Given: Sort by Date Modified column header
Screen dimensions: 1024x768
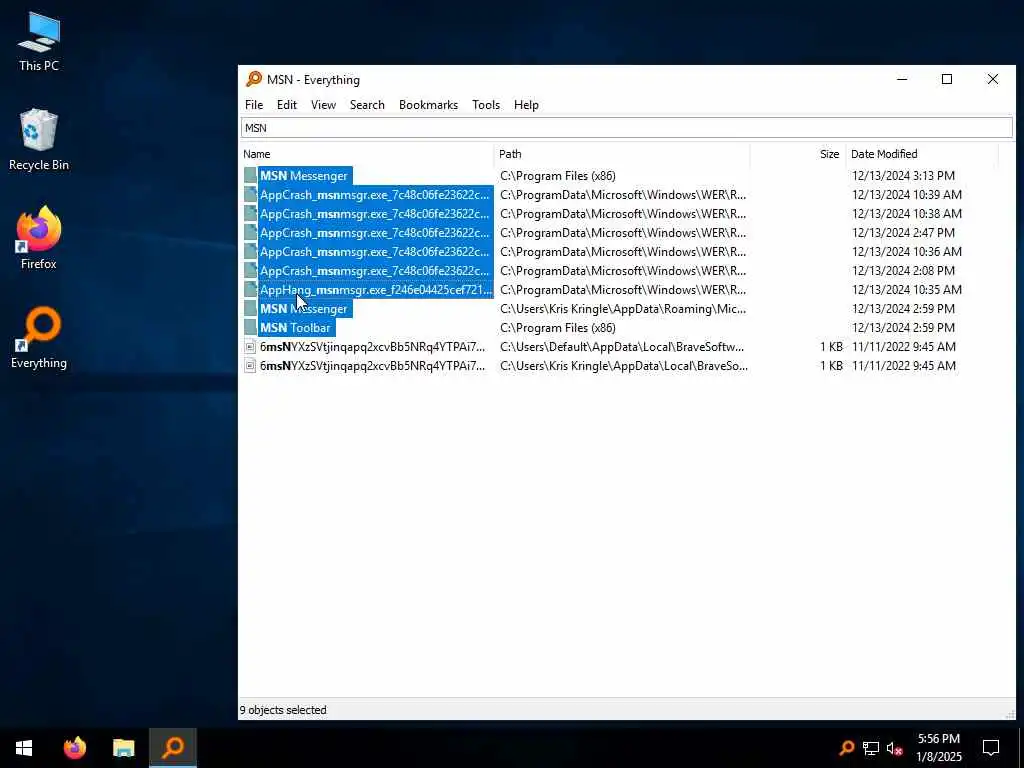Looking at the screenshot, I should [922, 154].
